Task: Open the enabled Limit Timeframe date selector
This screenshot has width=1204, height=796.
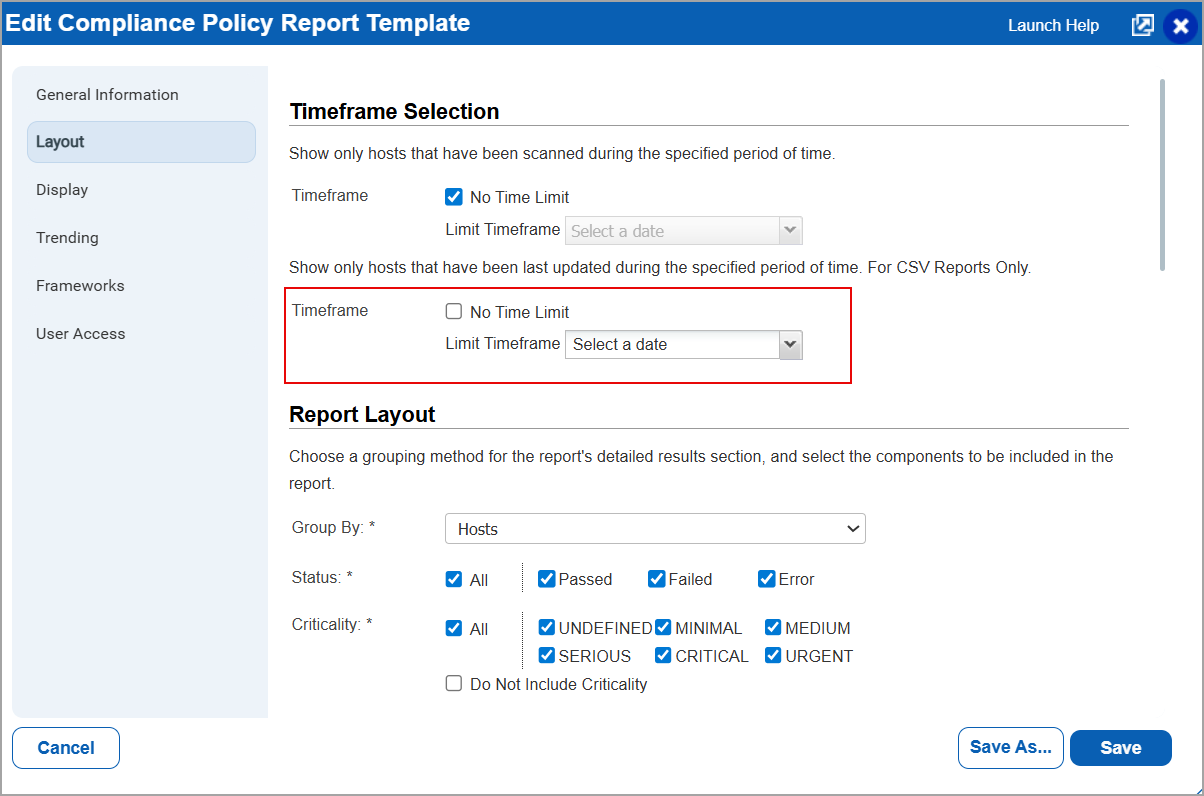Action: click(789, 344)
